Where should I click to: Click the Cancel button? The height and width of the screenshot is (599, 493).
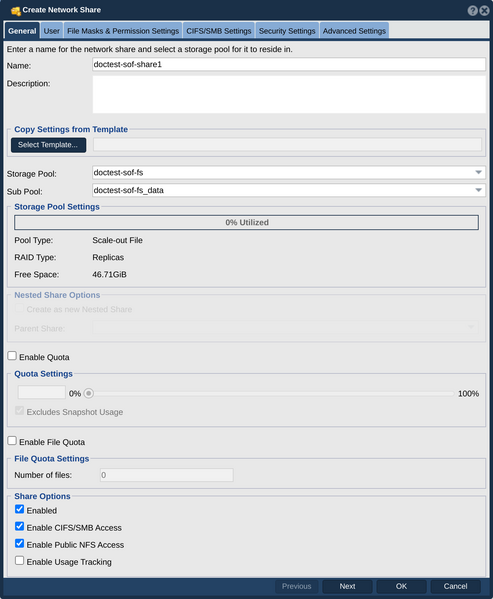click(455, 586)
